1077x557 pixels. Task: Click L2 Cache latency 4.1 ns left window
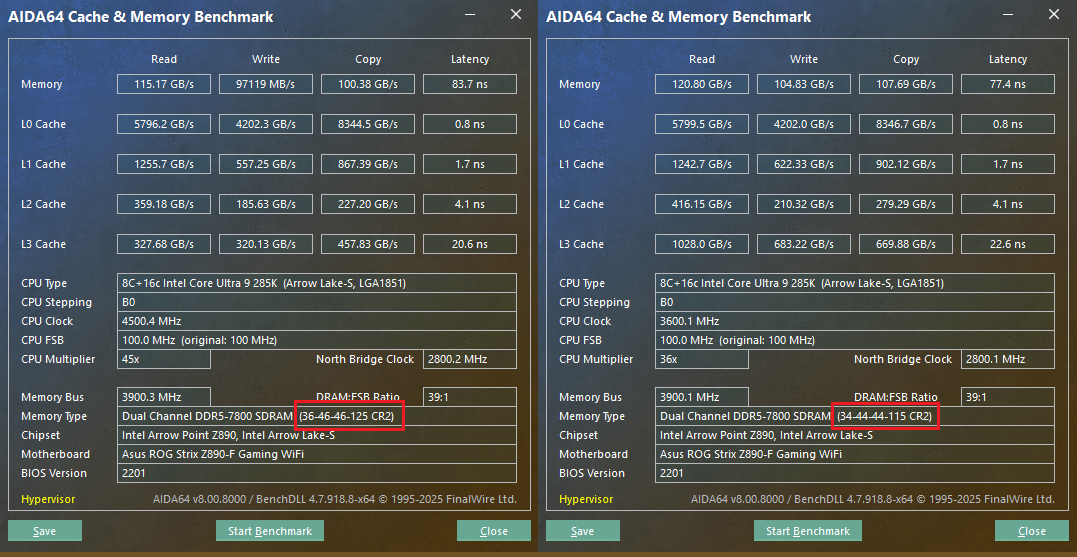[x=470, y=204]
